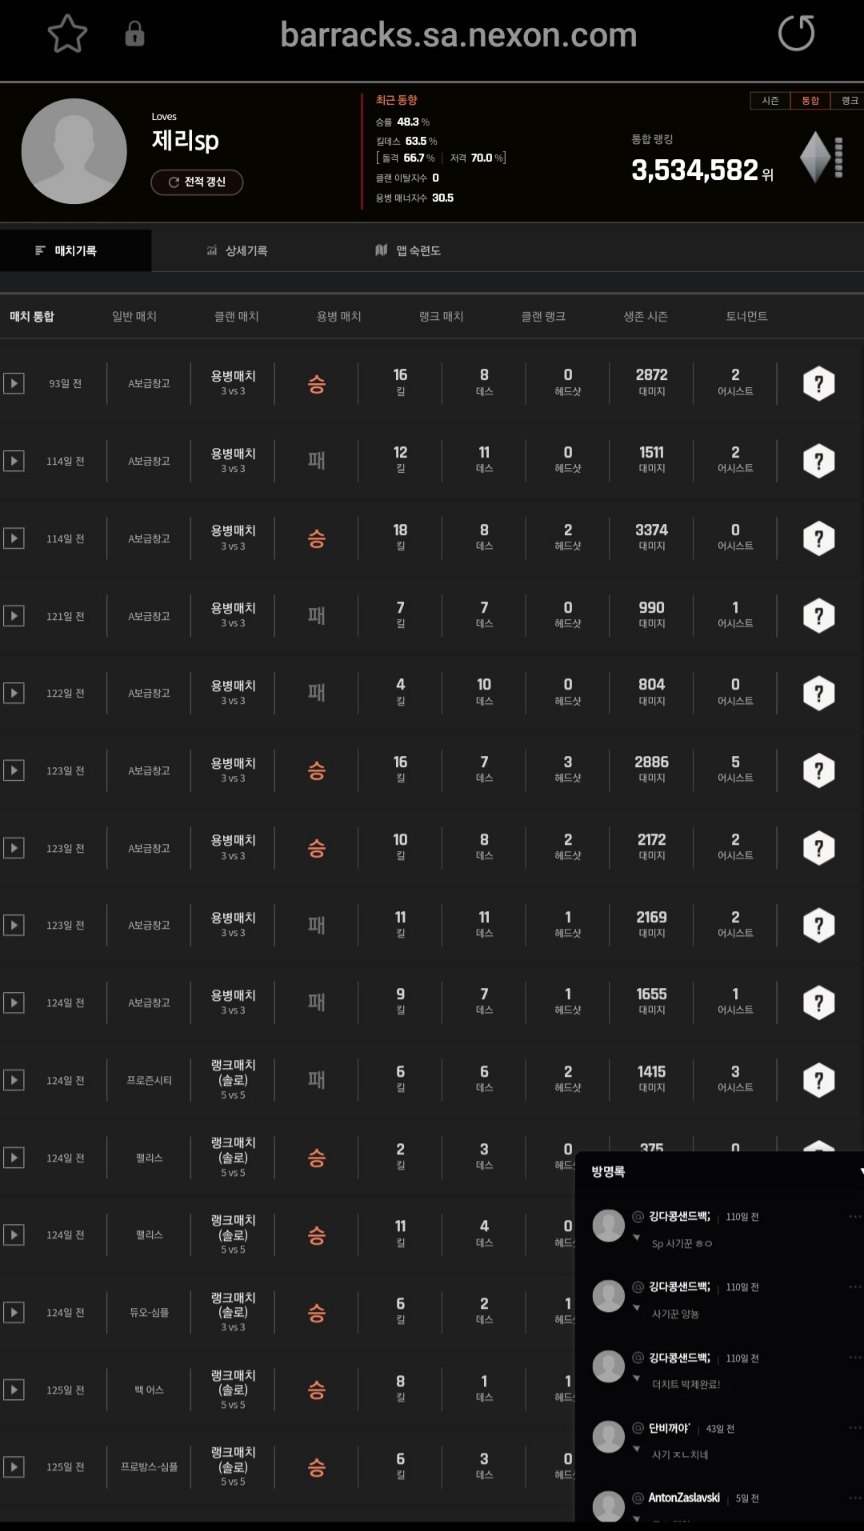Viewport: 864px width, 1531px height.
Task: Open the question-mark badge on the 93일 전 match
Action: click(819, 383)
